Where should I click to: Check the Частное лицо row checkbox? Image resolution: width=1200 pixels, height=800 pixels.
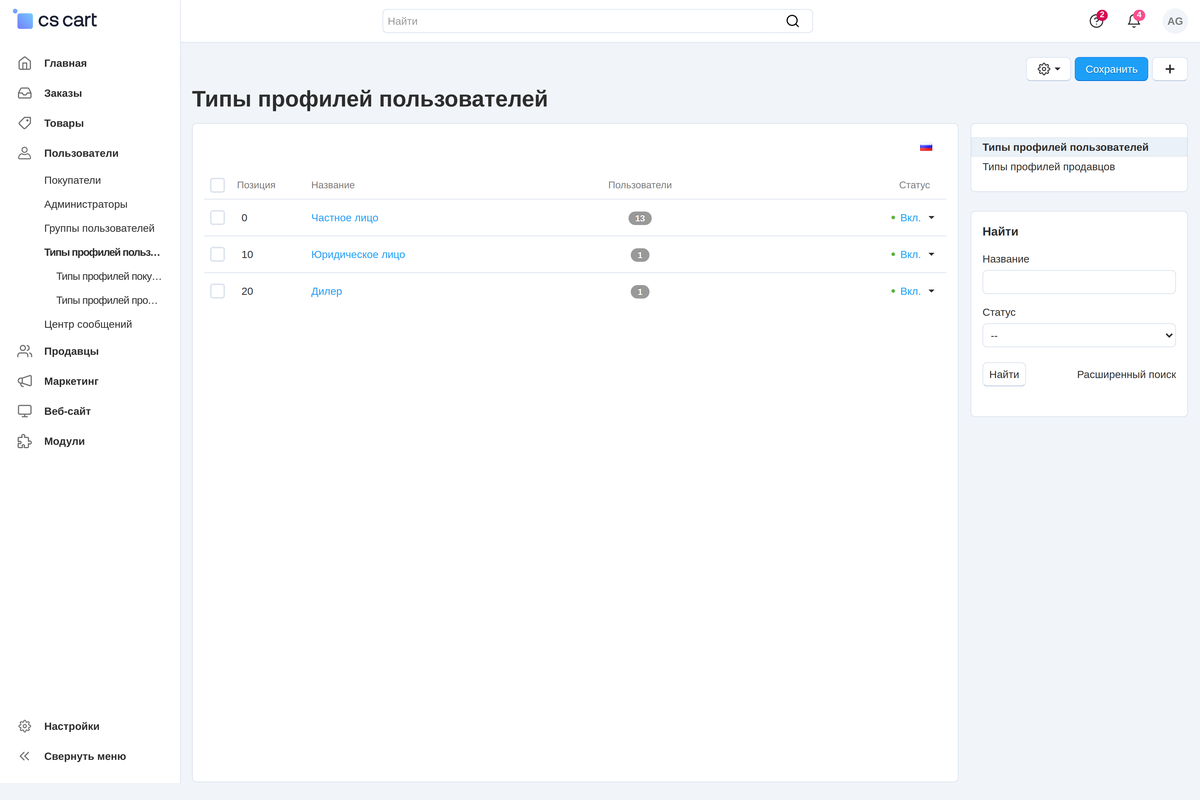point(217,218)
